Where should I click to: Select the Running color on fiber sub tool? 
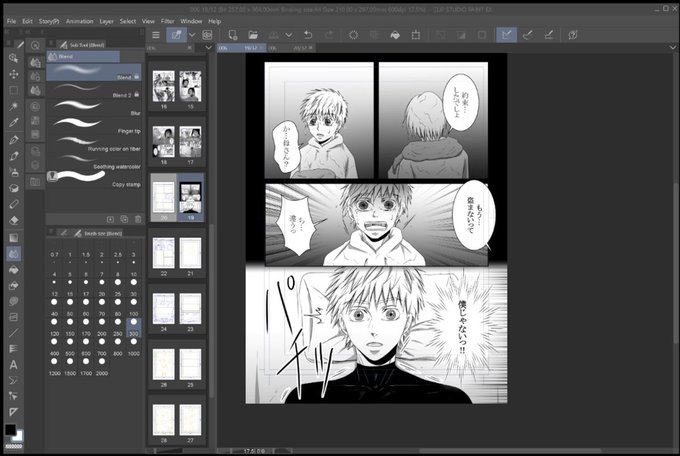(x=94, y=144)
